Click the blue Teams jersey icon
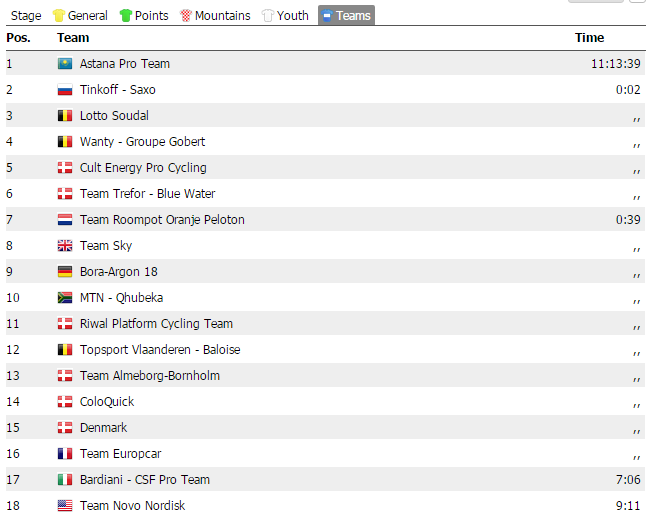The height and width of the screenshot is (525, 656). click(327, 16)
